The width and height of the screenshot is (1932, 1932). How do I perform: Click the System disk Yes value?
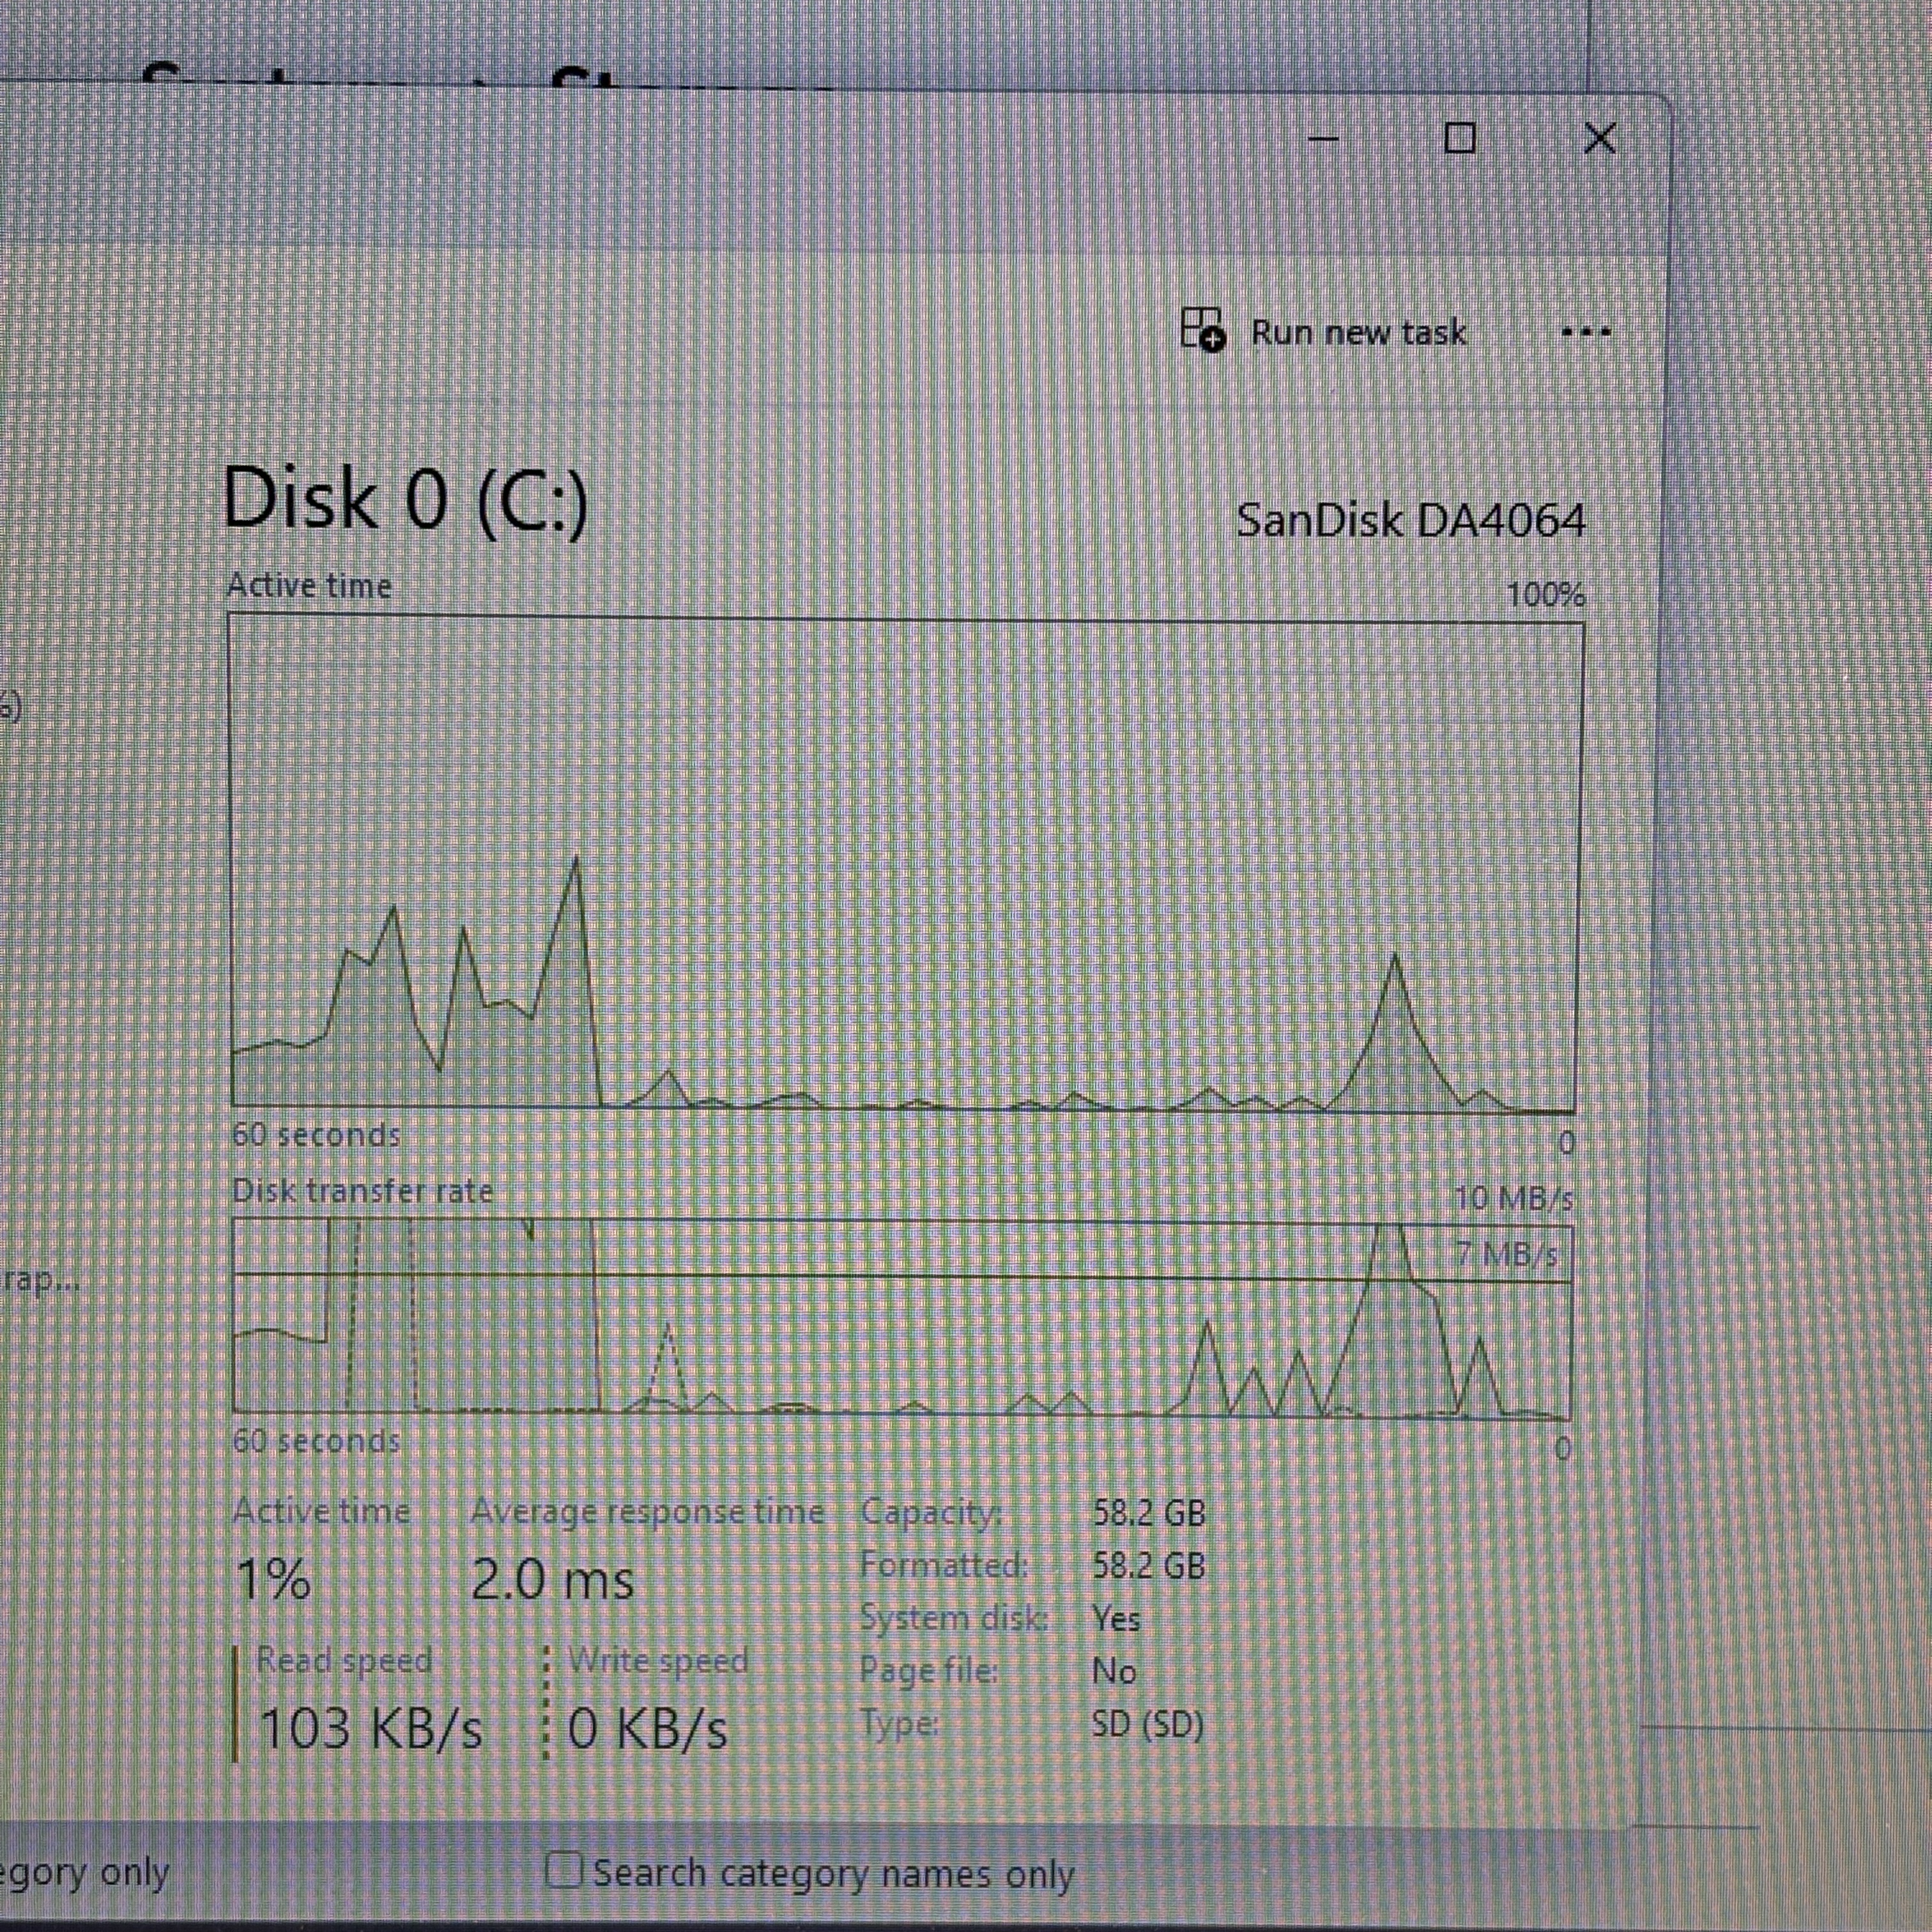tap(1117, 1618)
